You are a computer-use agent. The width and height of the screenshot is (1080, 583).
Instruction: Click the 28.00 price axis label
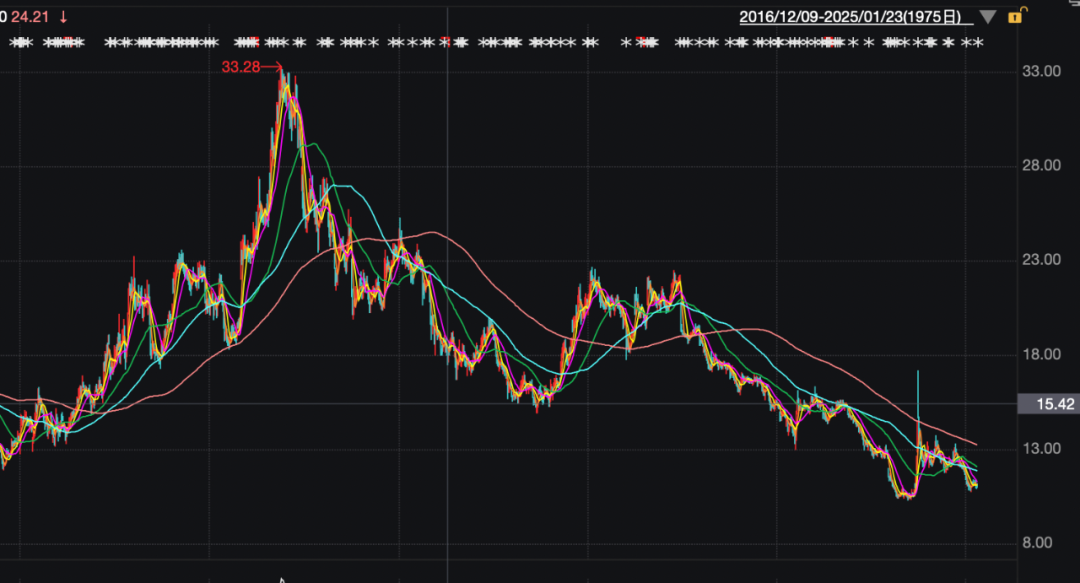[x=1041, y=165]
